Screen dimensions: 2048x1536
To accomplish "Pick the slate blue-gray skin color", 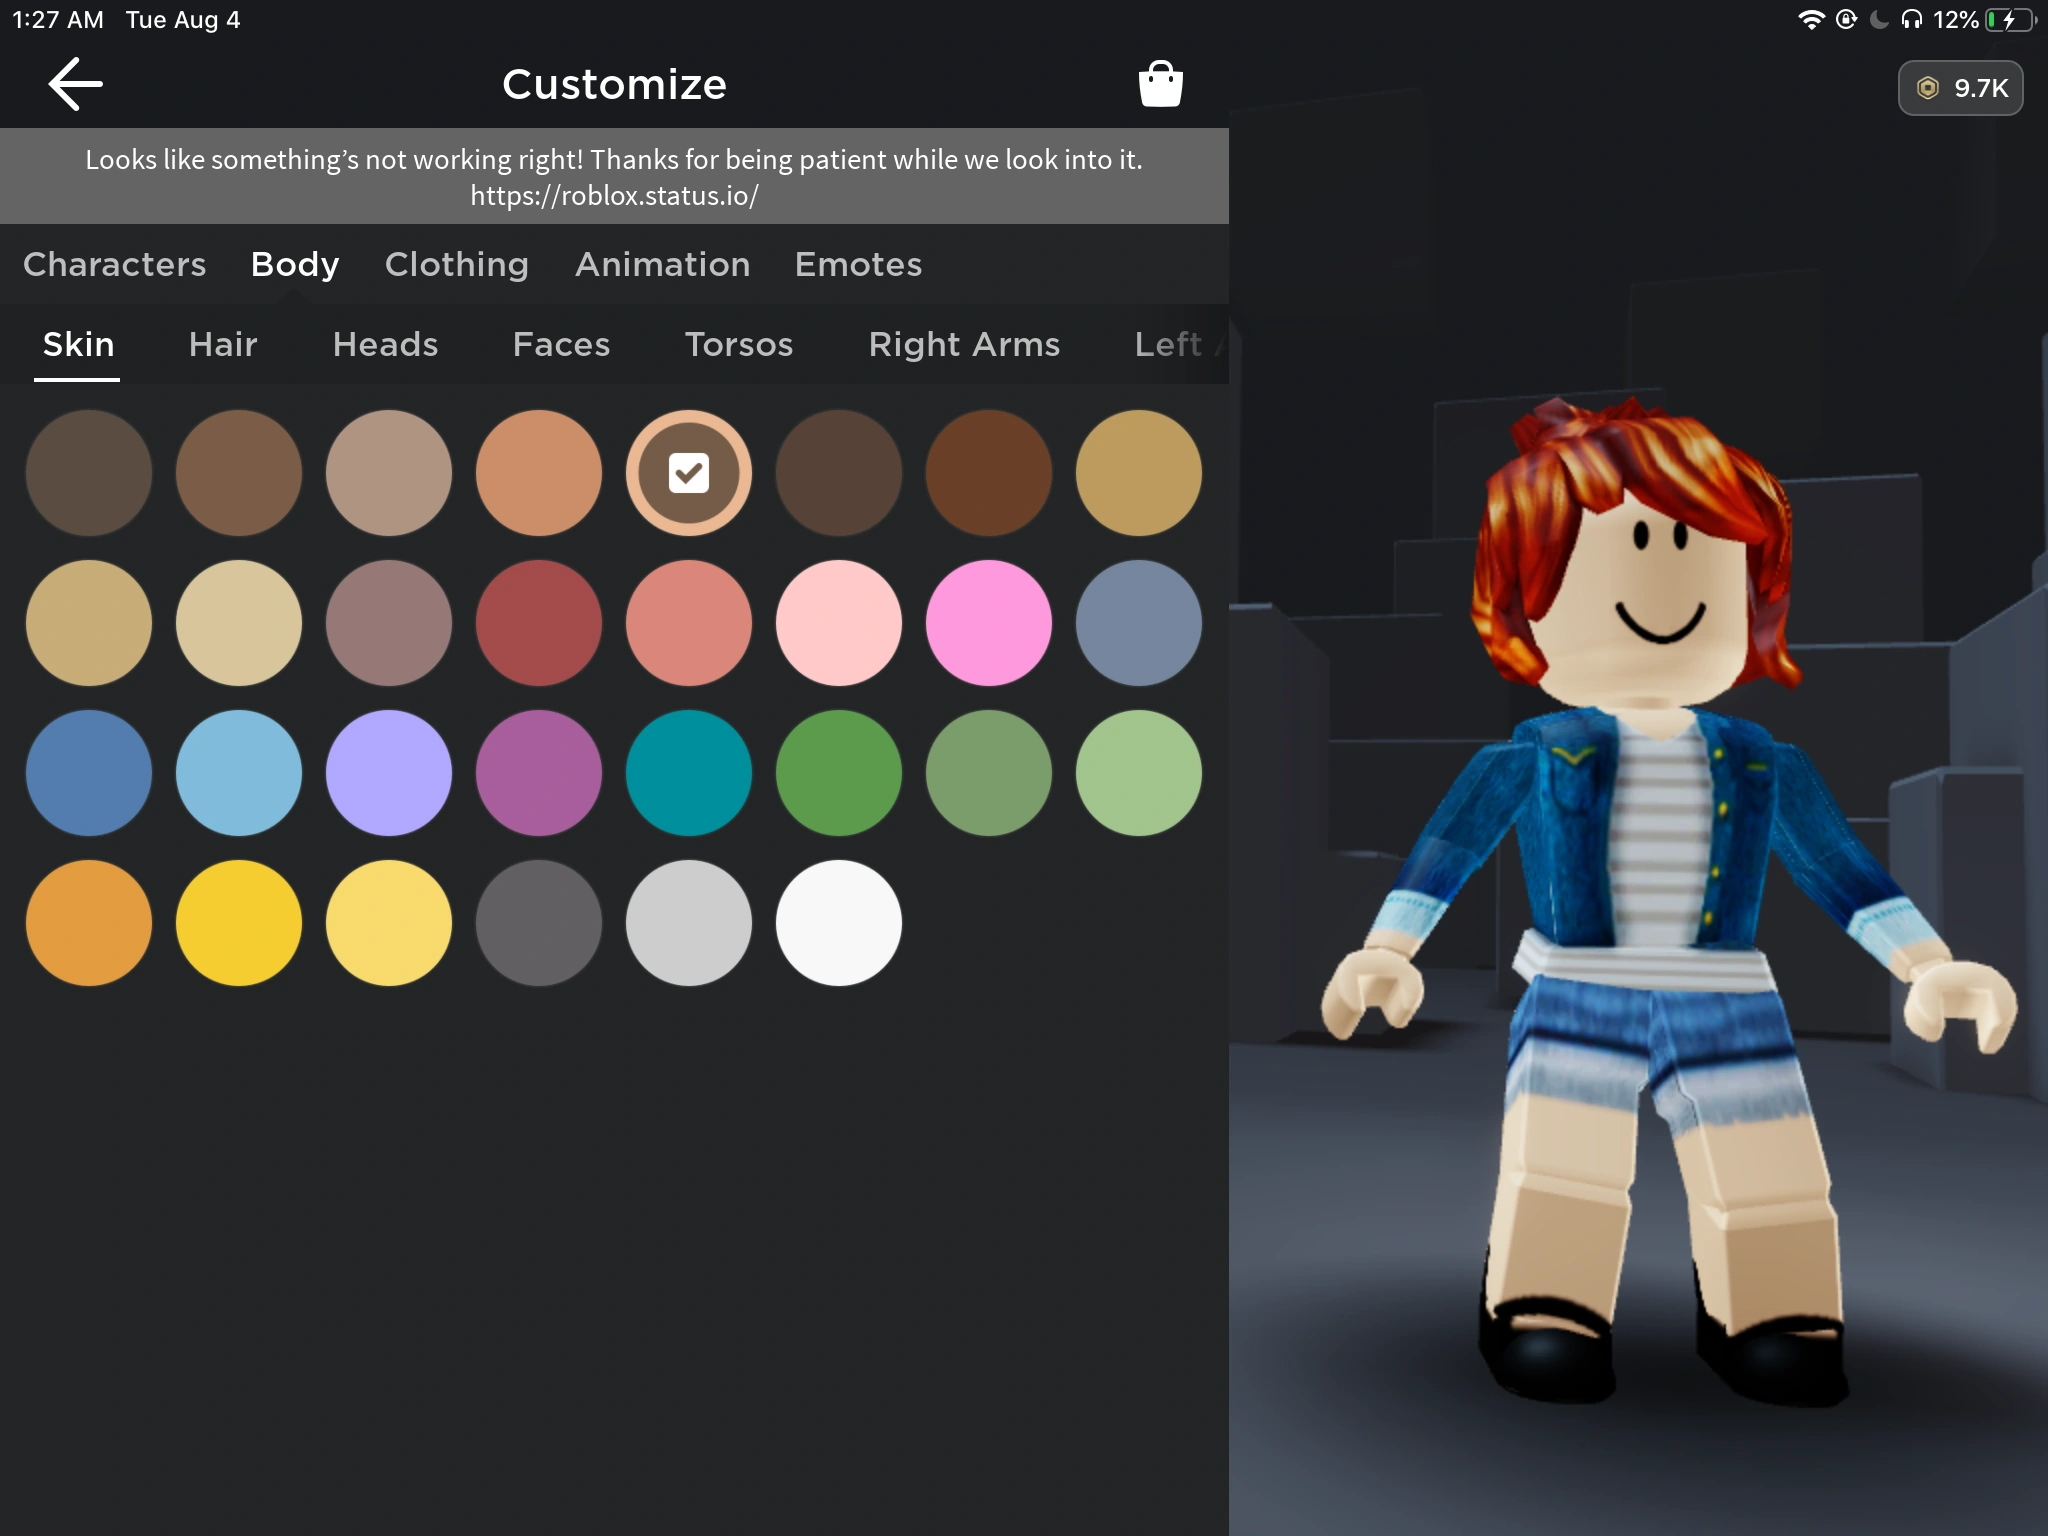I will coord(1139,623).
